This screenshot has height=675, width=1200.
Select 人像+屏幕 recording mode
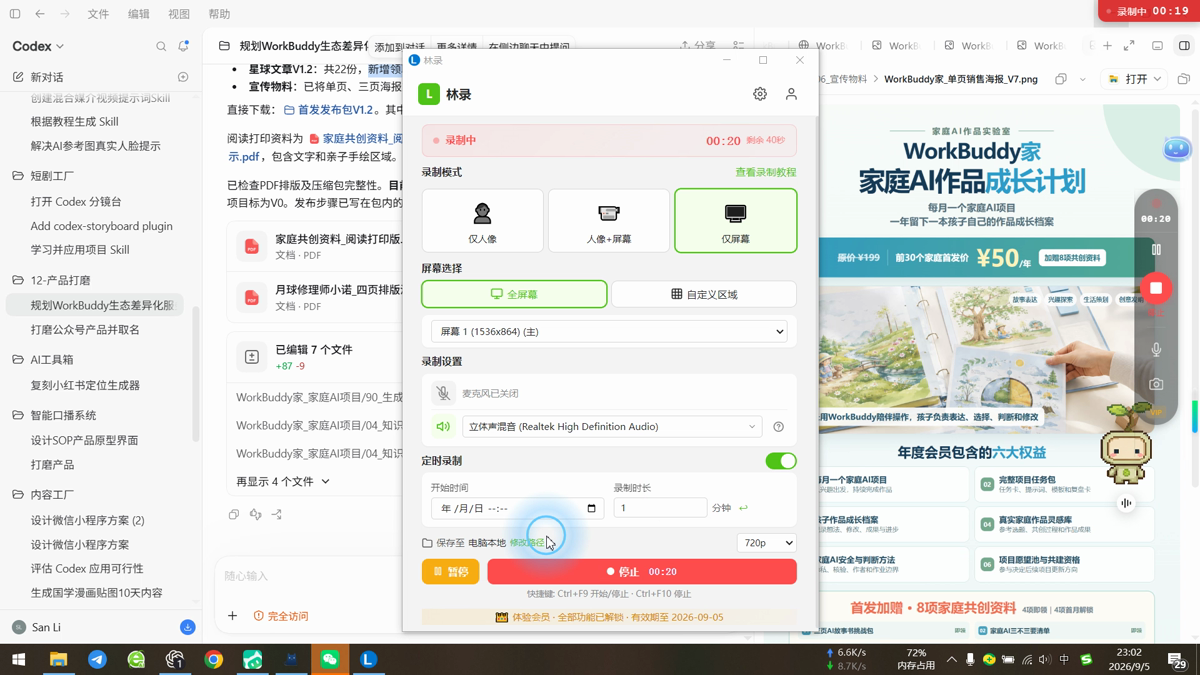(609, 220)
